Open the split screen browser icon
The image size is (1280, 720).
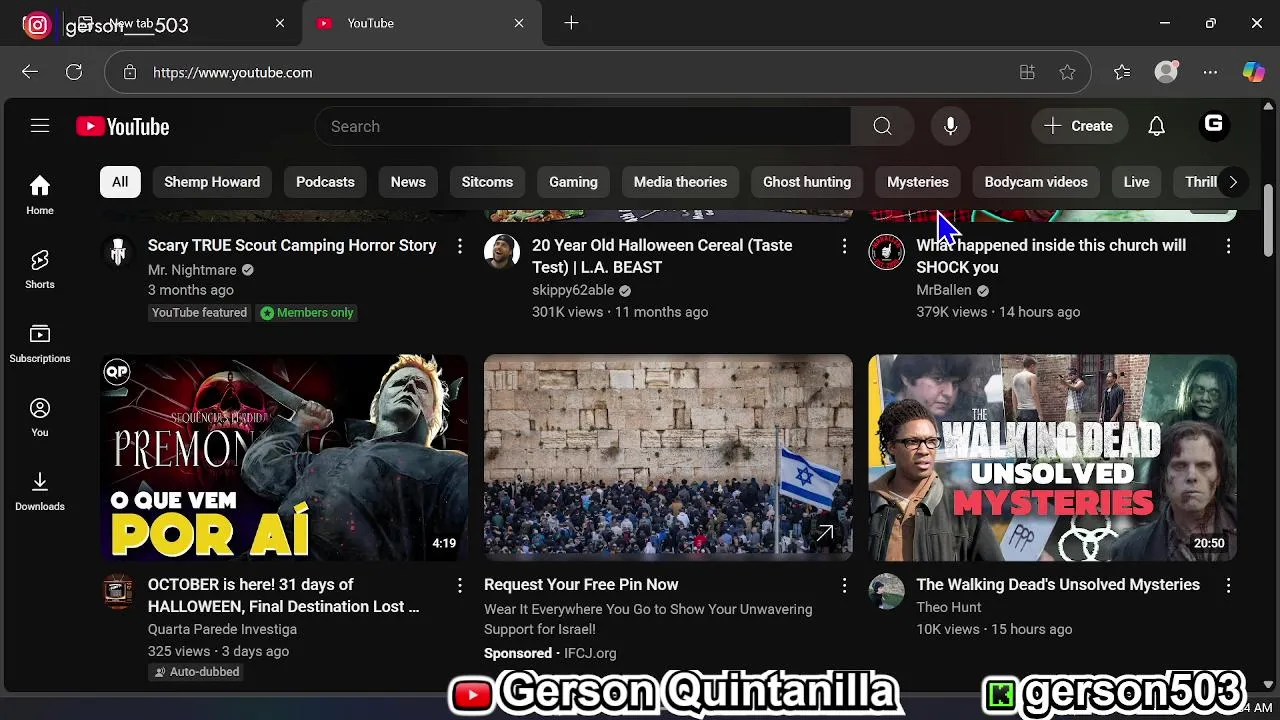[x=1027, y=72]
